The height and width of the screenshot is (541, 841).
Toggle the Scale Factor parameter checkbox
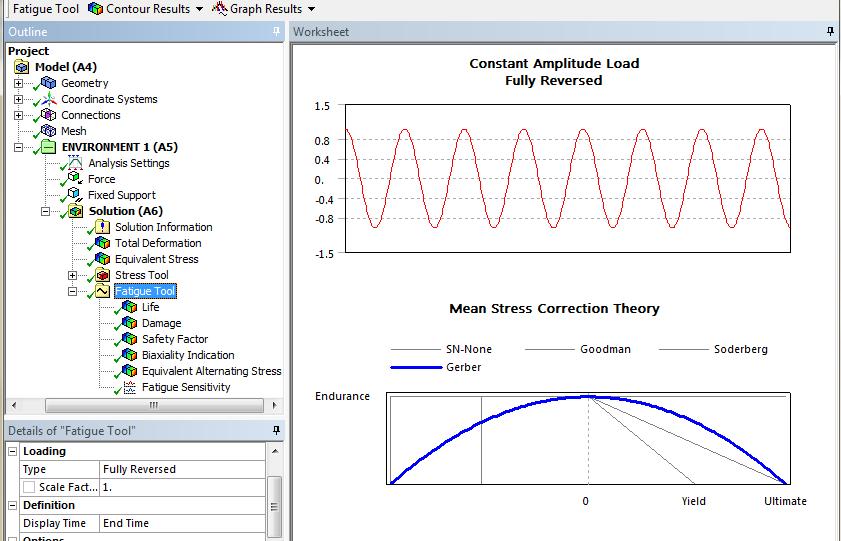click(29, 487)
